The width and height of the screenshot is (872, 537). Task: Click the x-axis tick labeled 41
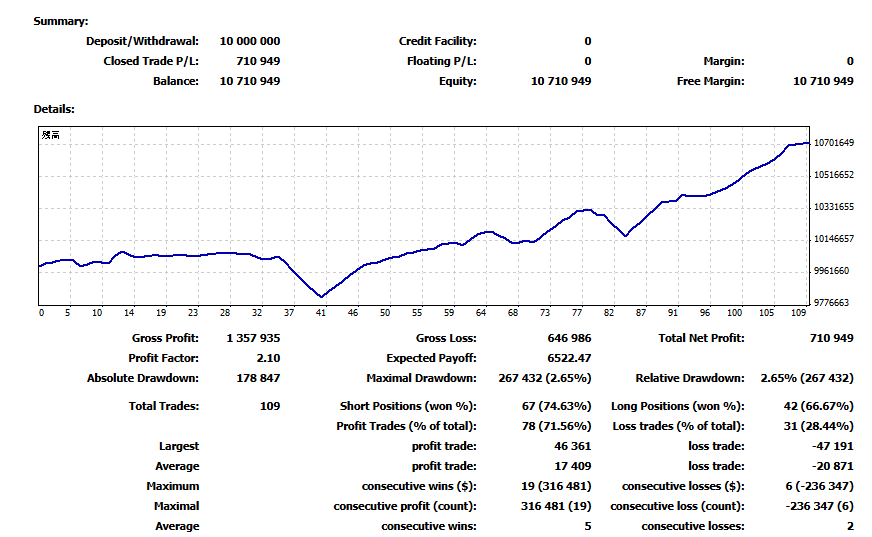[x=321, y=312]
